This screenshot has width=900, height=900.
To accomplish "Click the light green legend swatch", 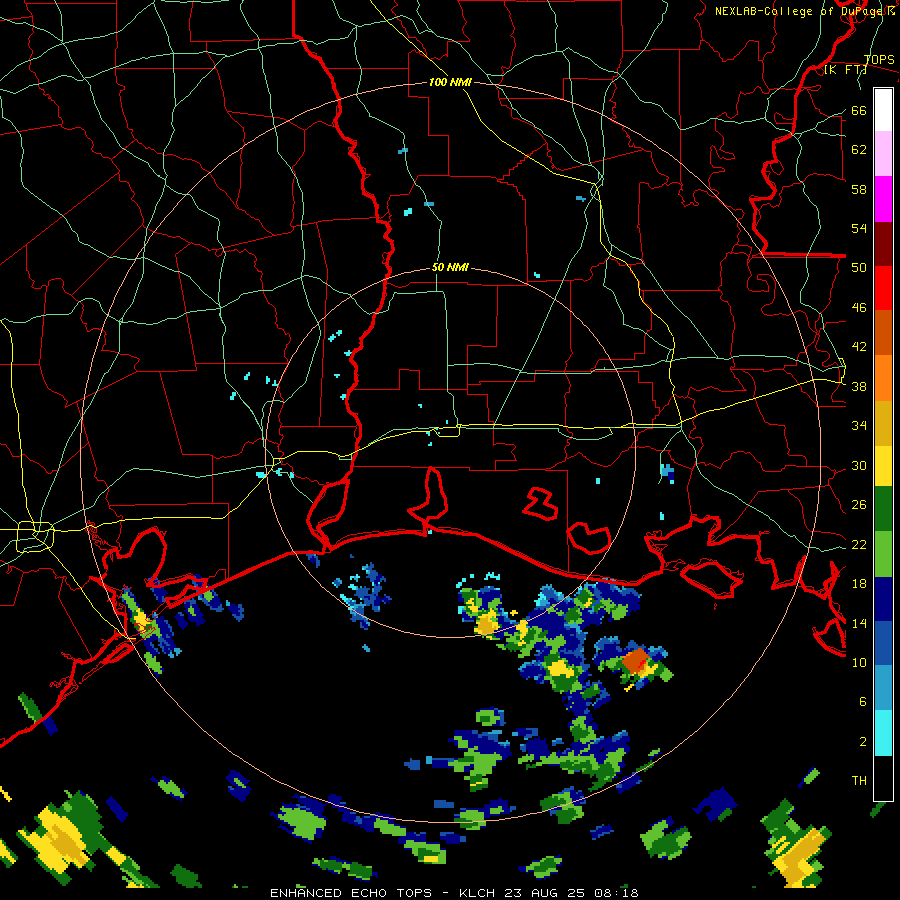I will click(883, 553).
